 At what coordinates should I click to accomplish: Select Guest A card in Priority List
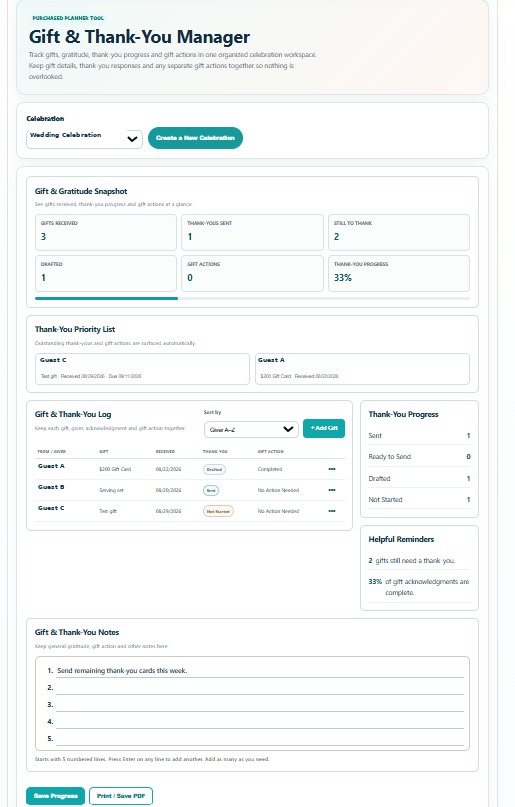click(362, 369)
